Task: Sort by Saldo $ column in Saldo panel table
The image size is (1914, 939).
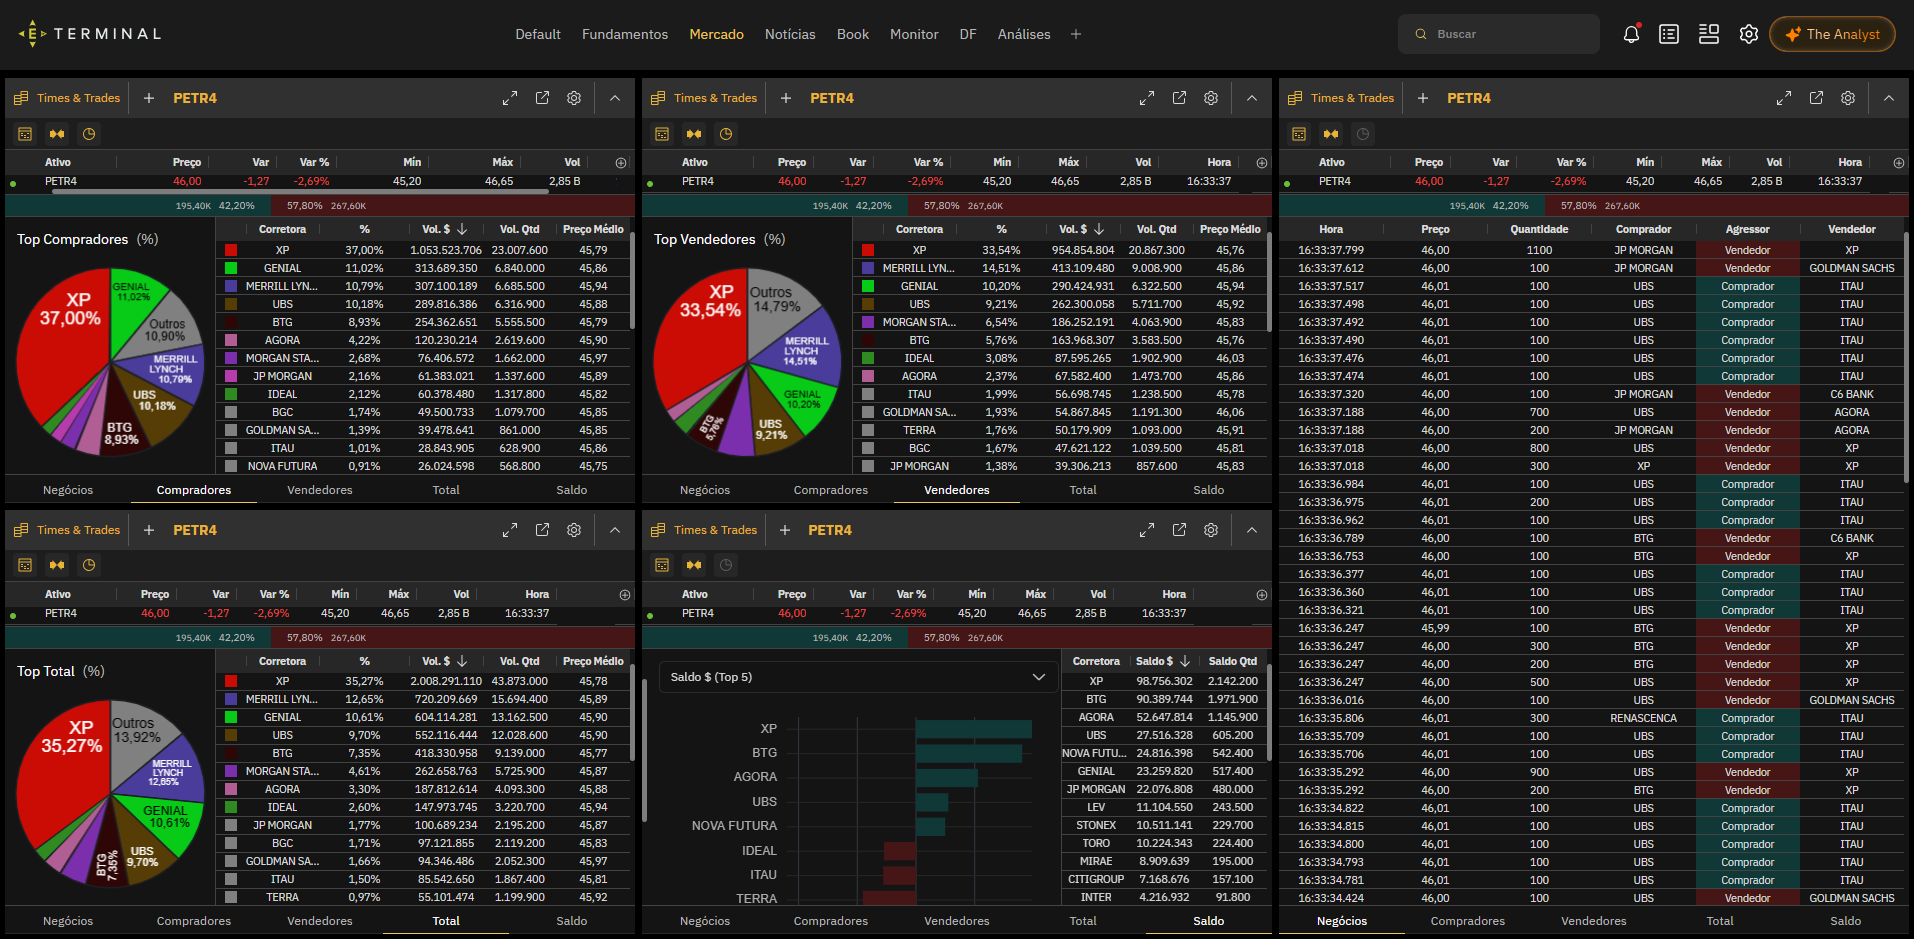Action: pos(1163,661)
